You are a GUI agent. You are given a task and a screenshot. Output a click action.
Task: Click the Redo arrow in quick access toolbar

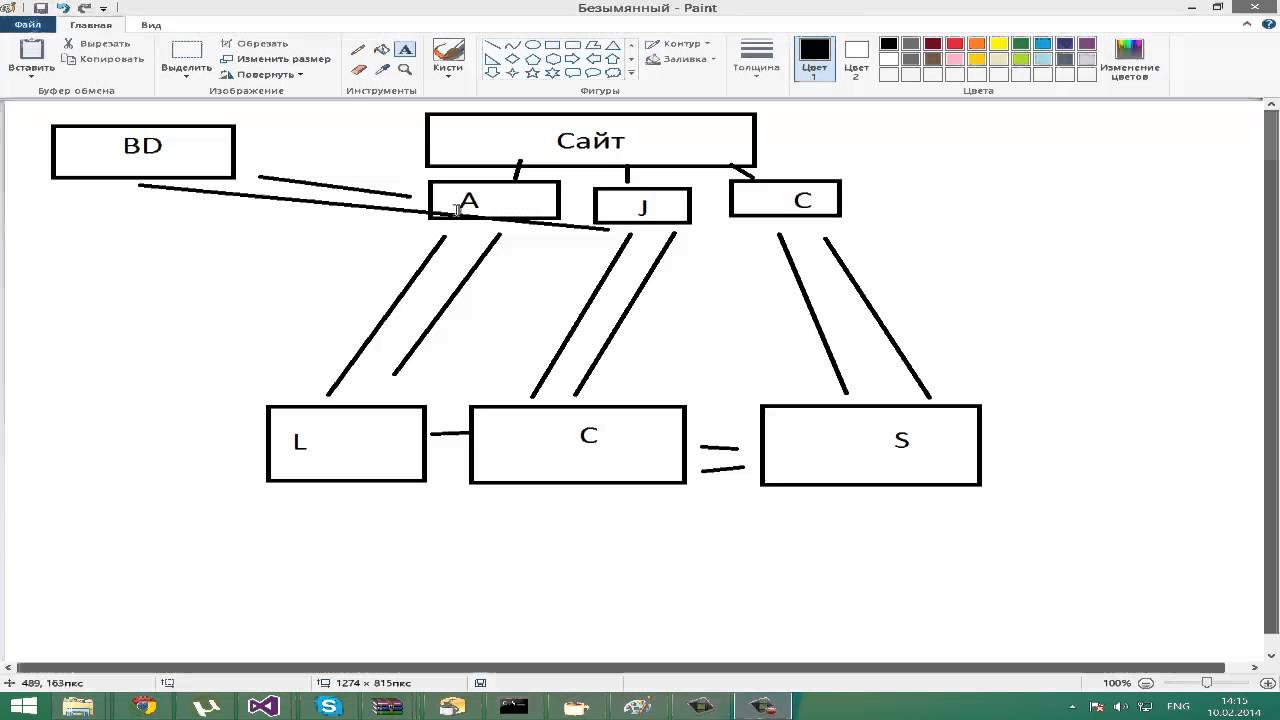click(x=84, y=8)
